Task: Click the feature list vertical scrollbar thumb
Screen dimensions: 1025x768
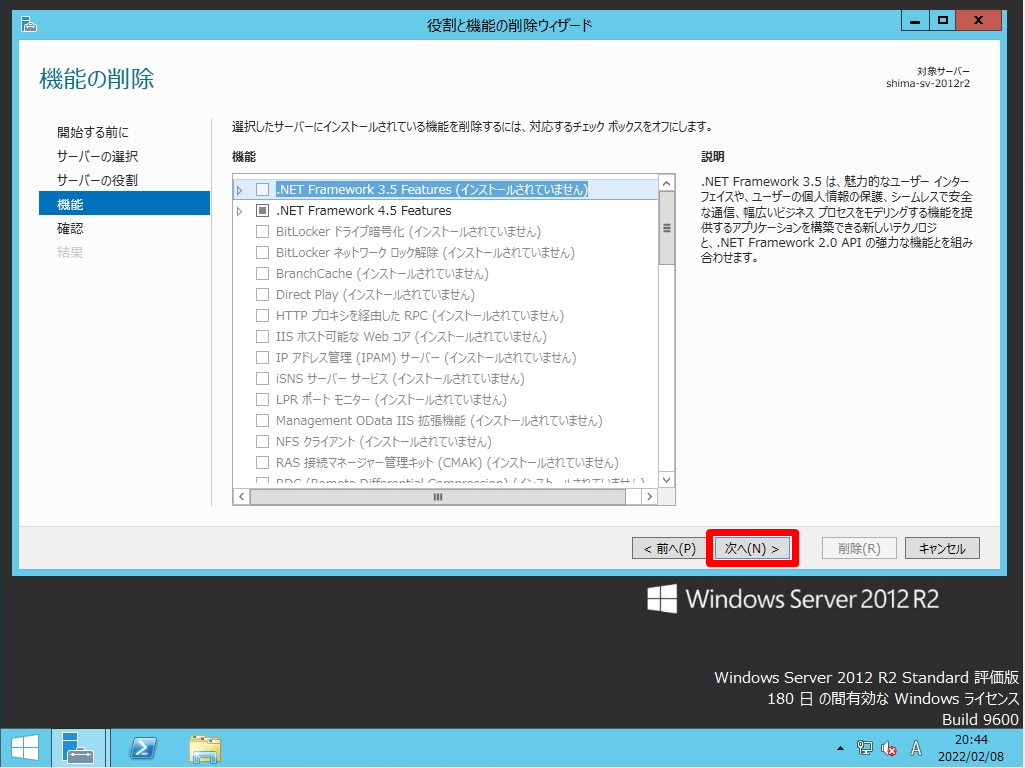Action: click(x=666, y=228)
